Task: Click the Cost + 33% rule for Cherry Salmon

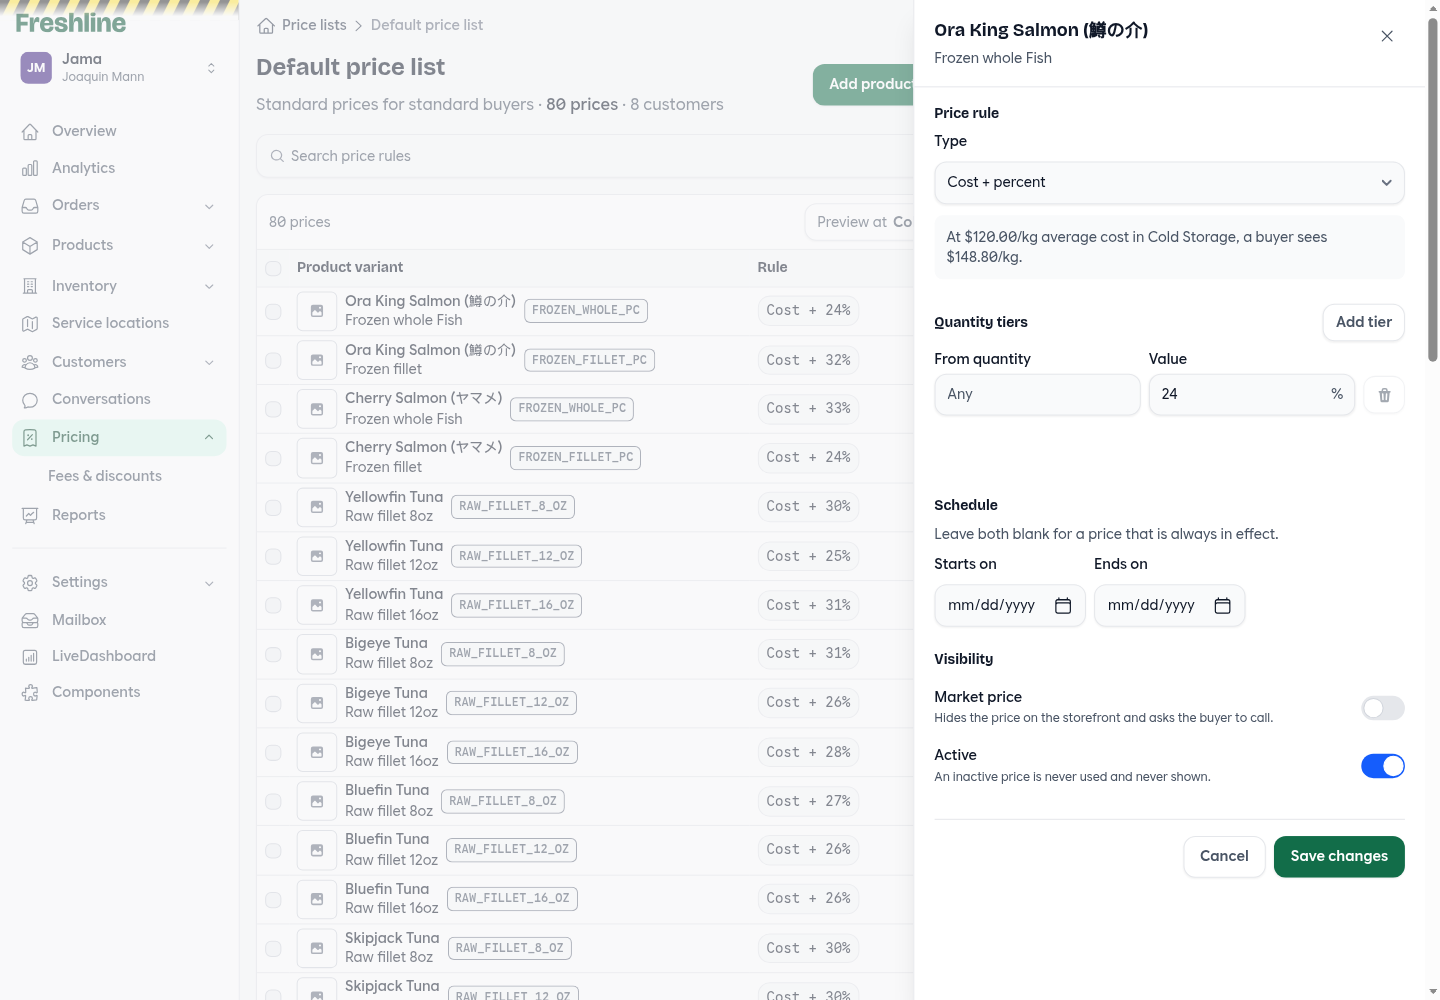Action: click(808, 409)
